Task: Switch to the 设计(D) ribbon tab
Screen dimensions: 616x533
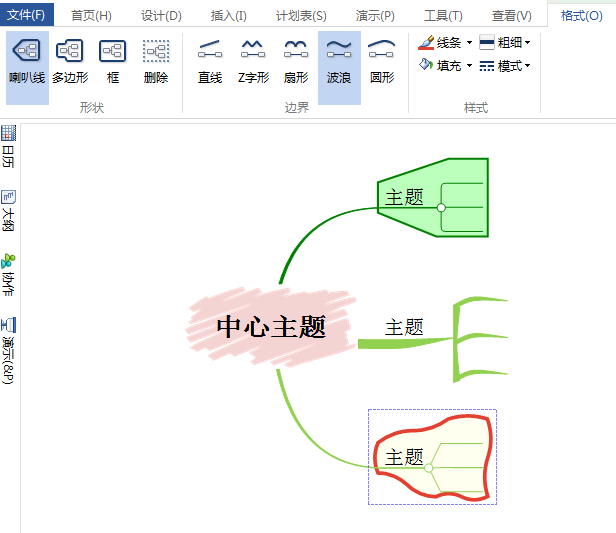Action: point(161,16)
